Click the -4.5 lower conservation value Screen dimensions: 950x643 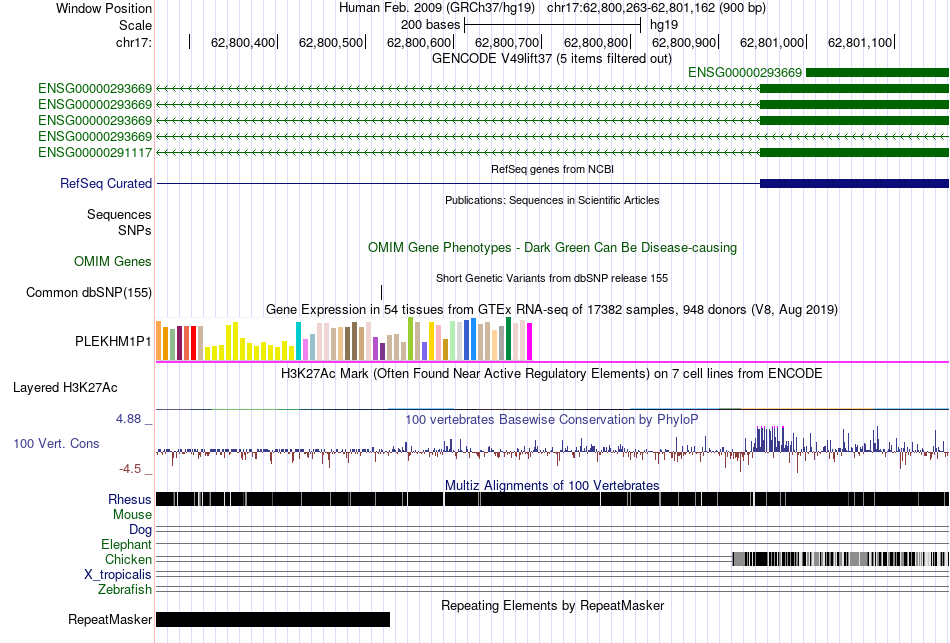click(x=130, y=469)
